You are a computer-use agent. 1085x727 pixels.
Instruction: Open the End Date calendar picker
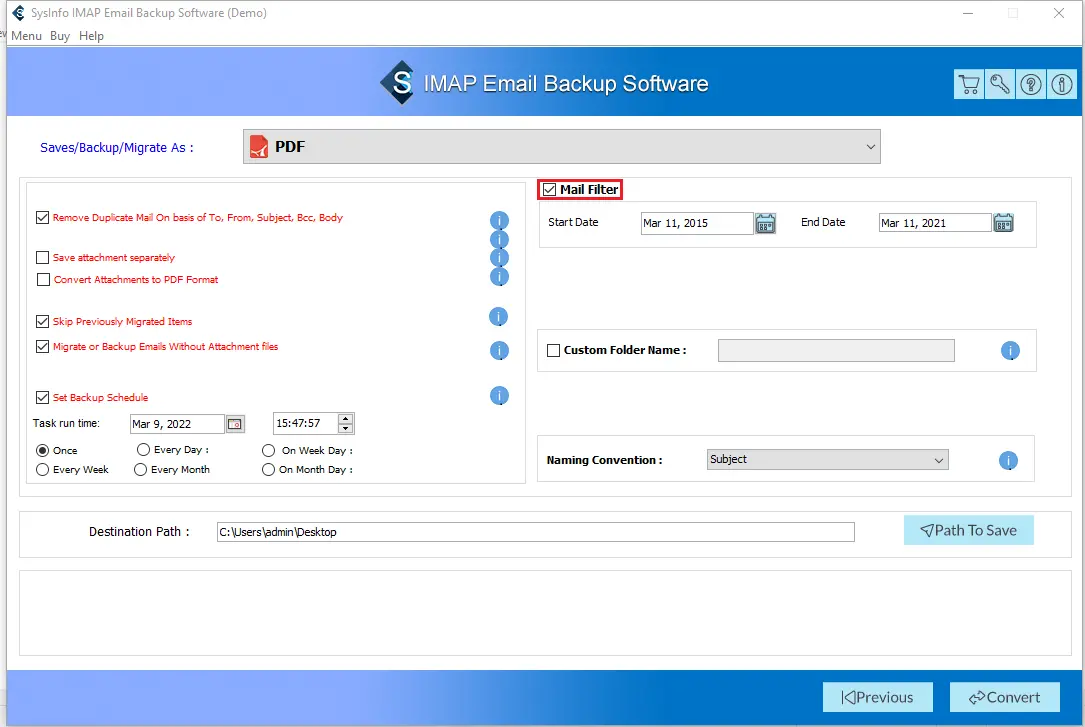click(x=1003, y=223)
